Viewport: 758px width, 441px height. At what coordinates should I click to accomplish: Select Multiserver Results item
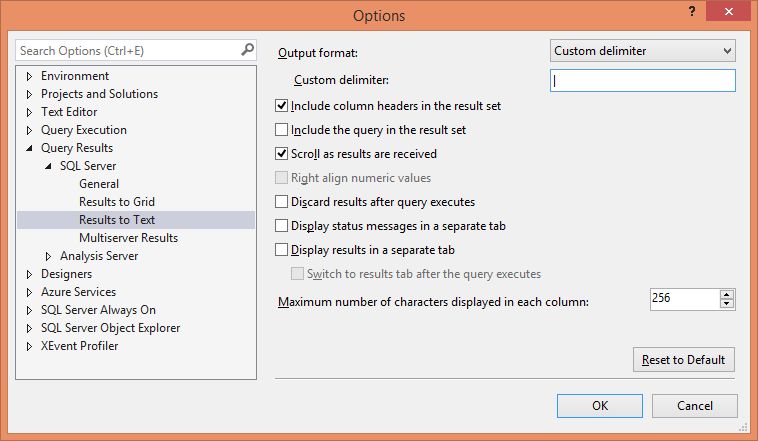(x=129, y=238)
